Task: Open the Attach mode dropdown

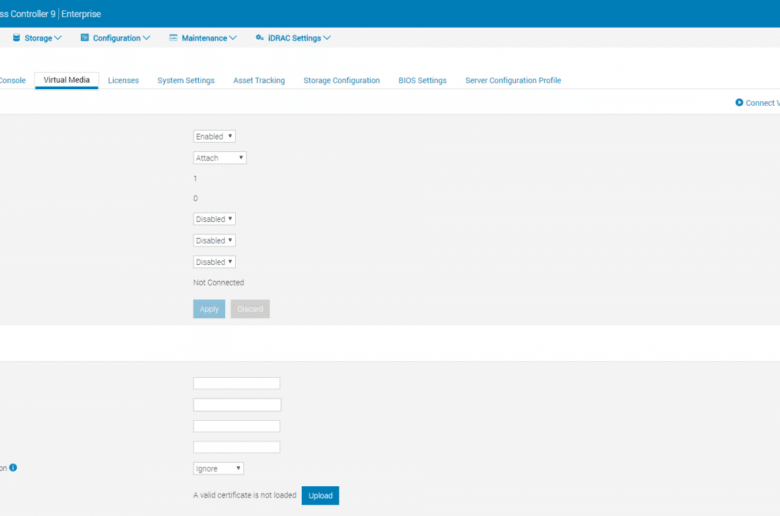Action: click(x=219, y=158)
